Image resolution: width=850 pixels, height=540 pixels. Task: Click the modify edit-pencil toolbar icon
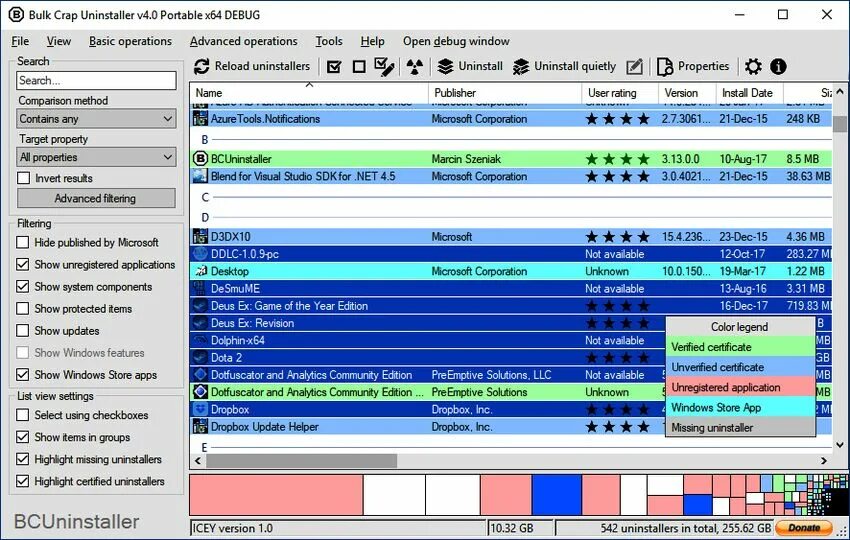click(x=634, y=67)
